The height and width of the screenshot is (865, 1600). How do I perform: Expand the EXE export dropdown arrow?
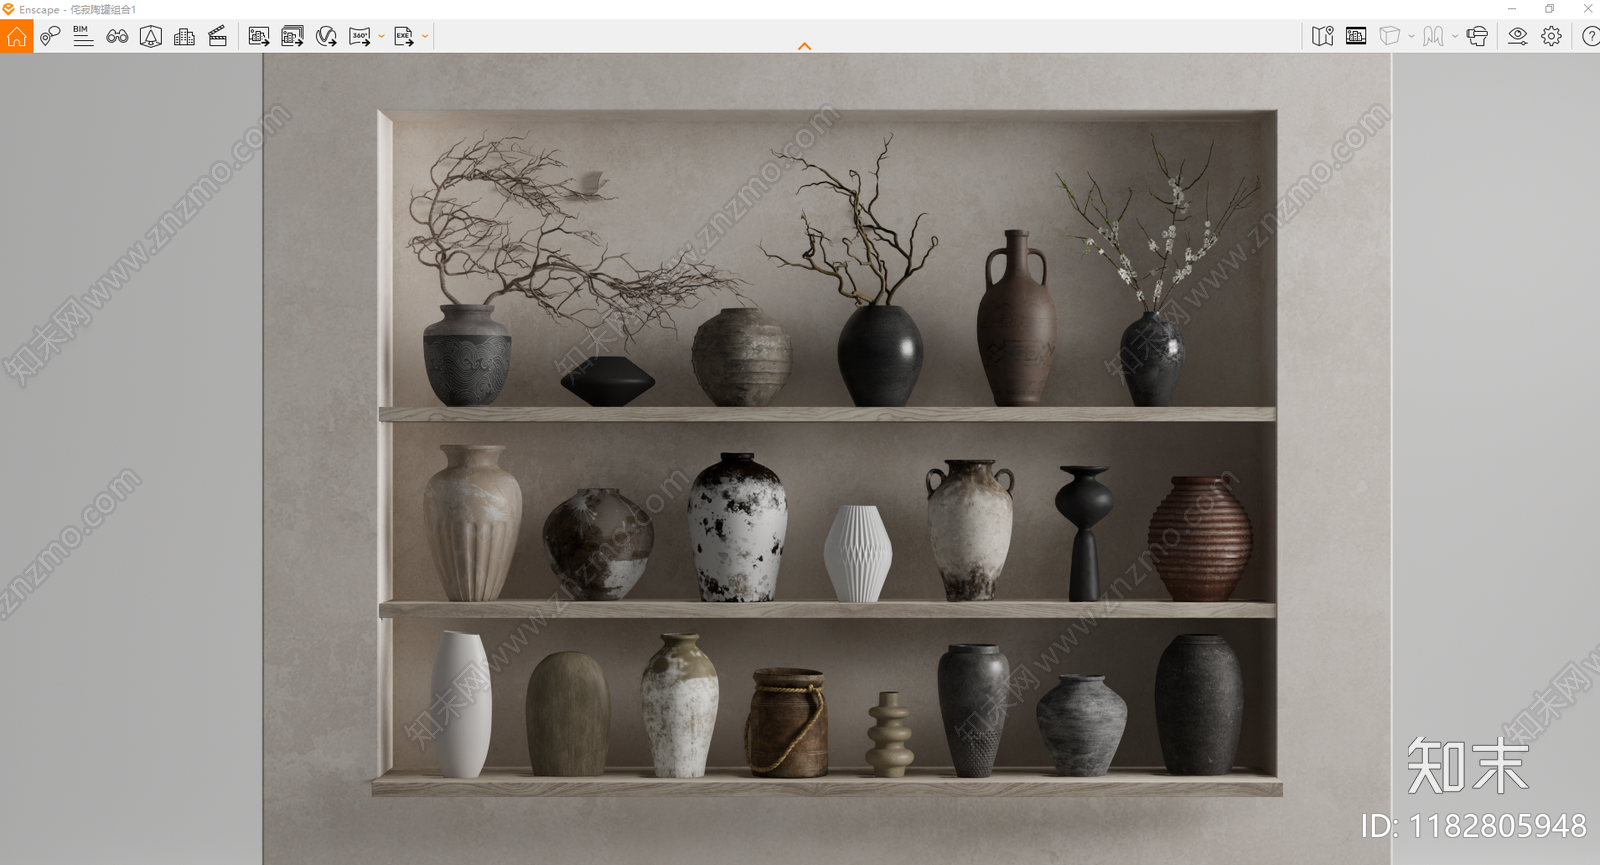pos(425,37)
